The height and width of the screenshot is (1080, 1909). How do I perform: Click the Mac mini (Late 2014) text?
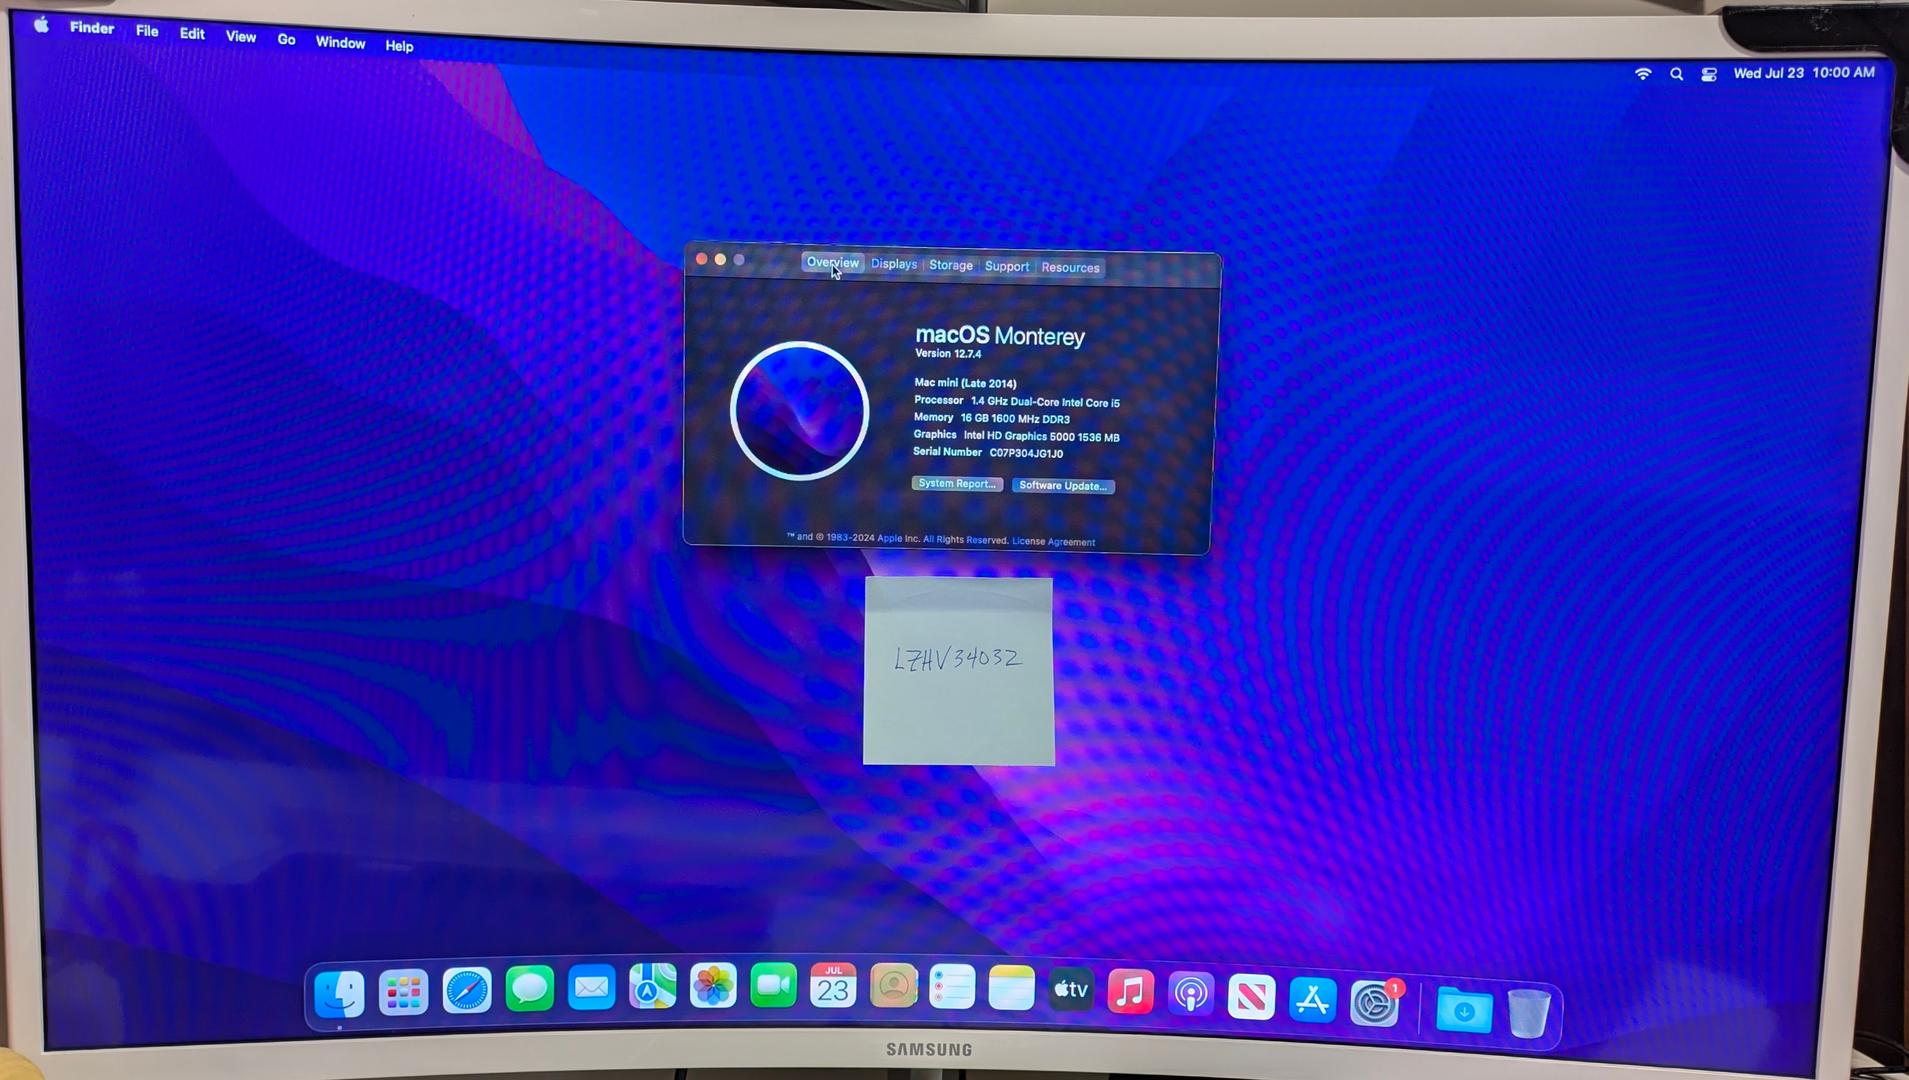click(x=965, y=383)
